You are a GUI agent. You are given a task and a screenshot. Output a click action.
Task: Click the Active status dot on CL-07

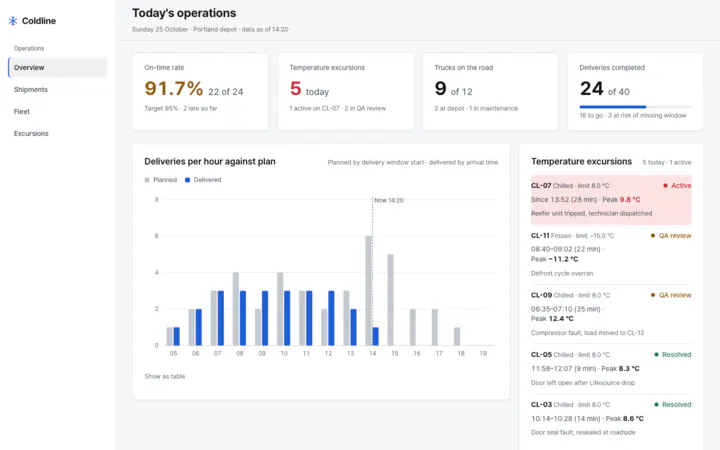click(x=665, y=186)
